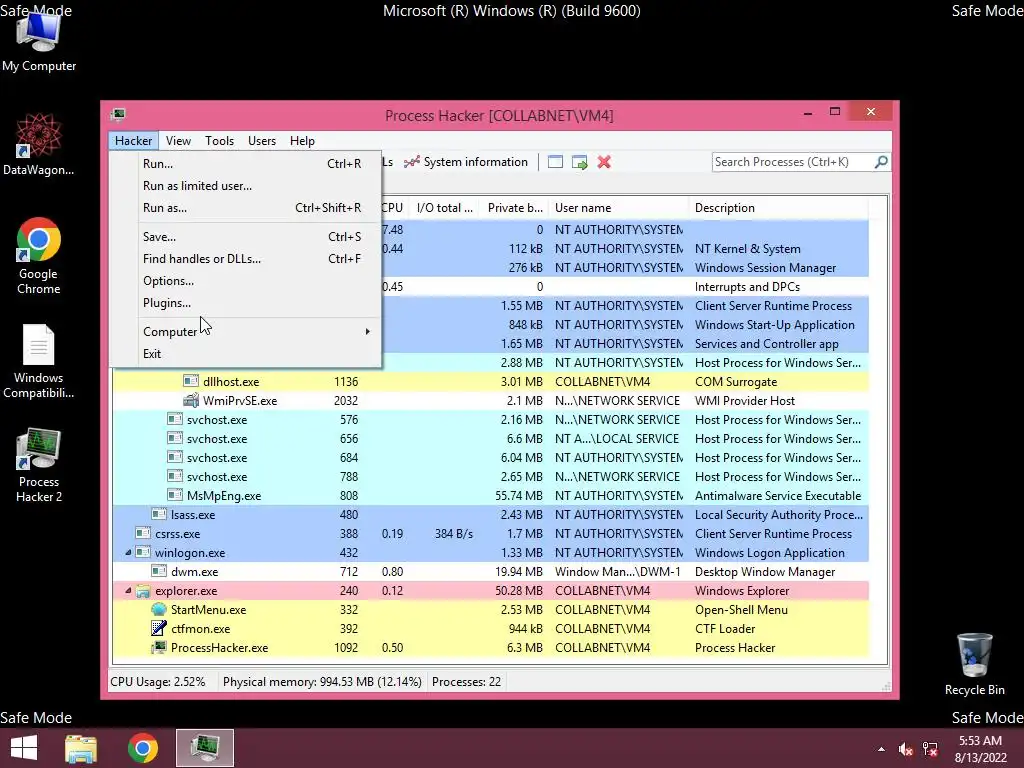Click the ctfmon.exe pen icon

(159, 628)
